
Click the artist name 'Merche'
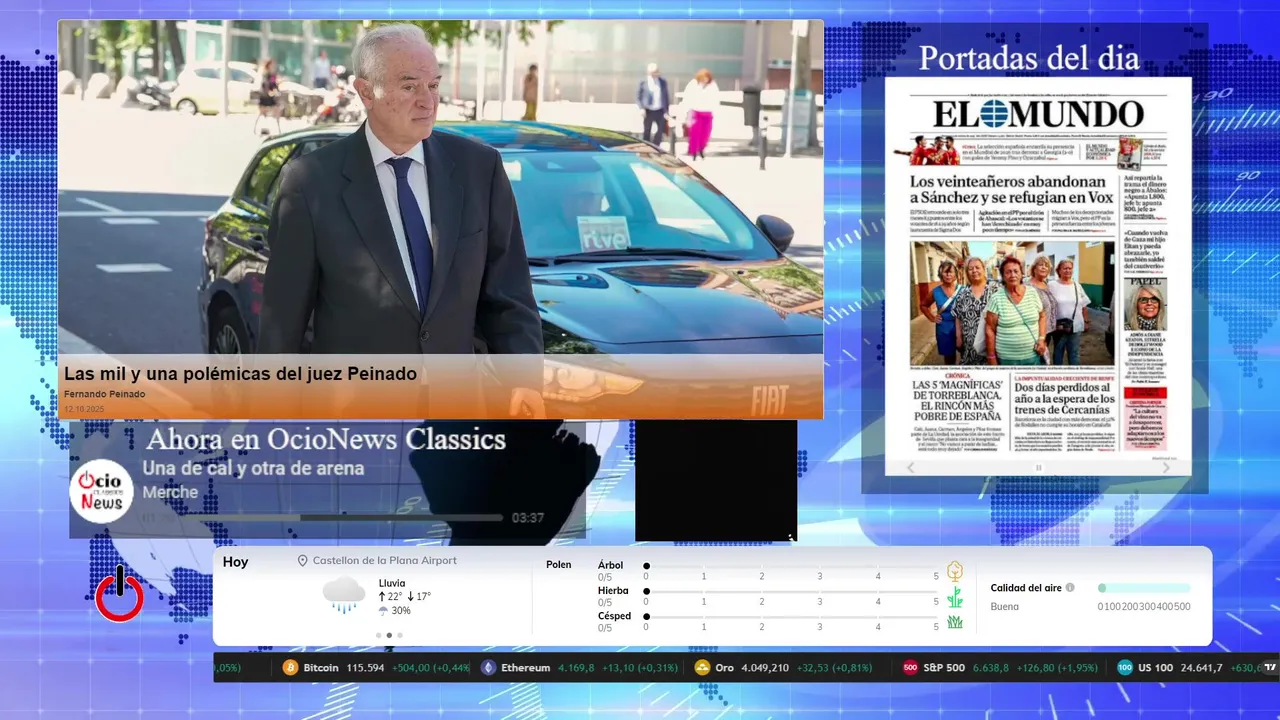click(170, 492)
